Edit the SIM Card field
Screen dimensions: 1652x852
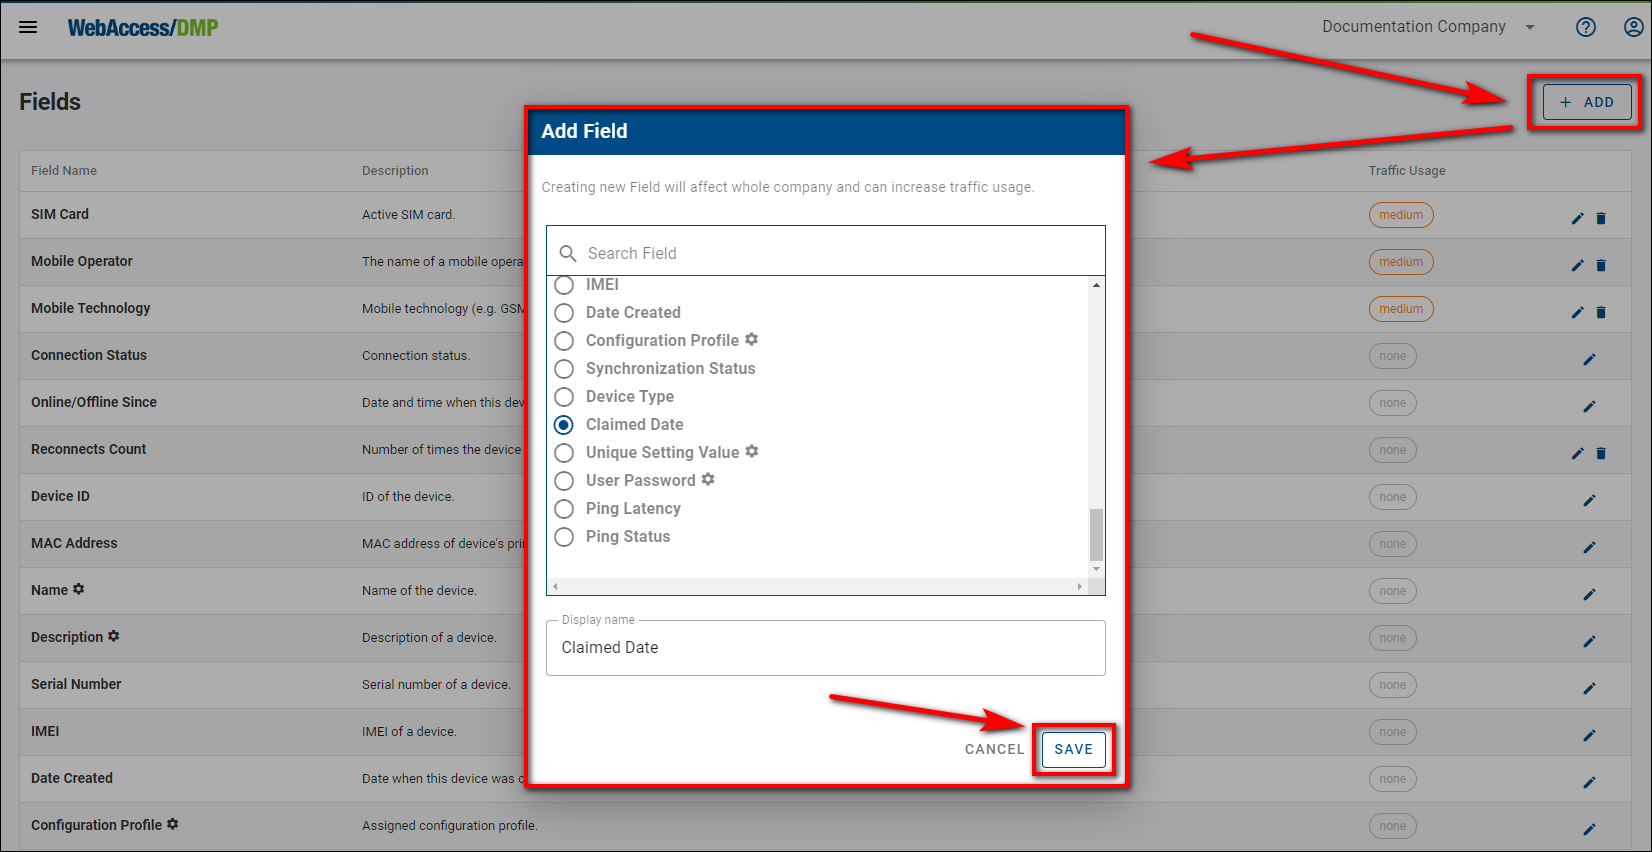click(x=1577, y=218)
